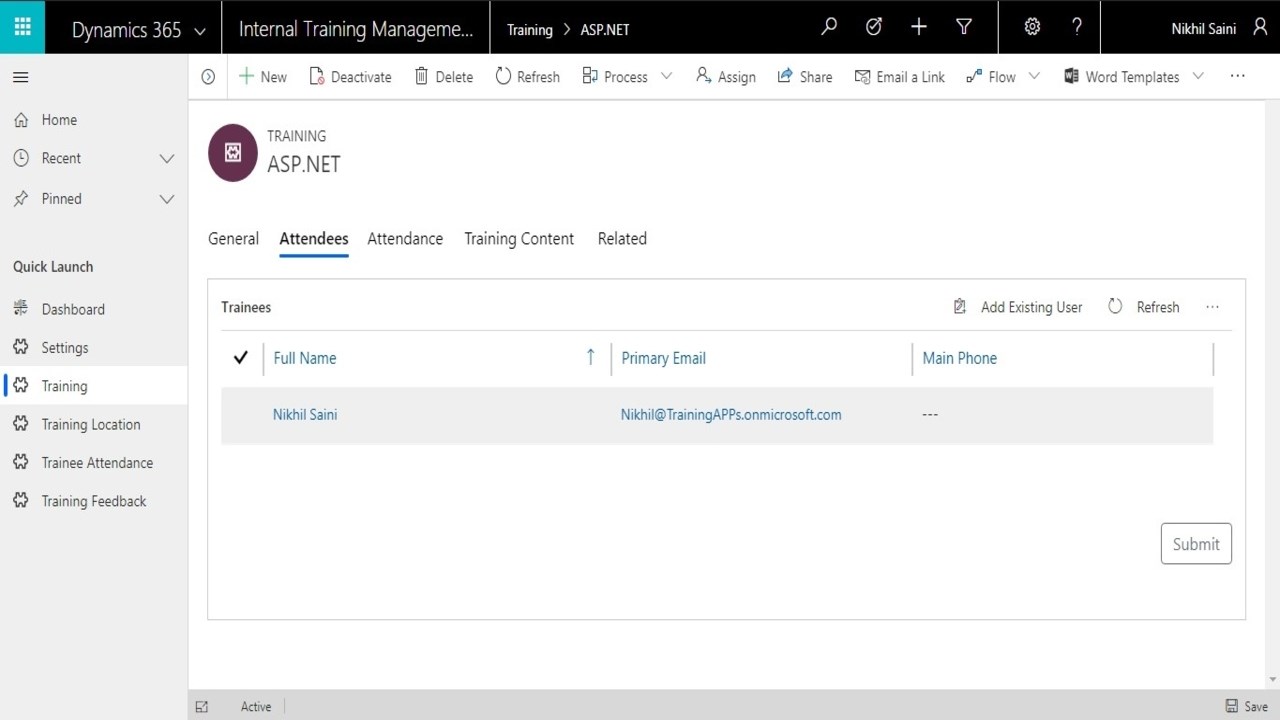Click Email a Link
The width and height of the screenshot is (1280, 720).
click(899, 77)
